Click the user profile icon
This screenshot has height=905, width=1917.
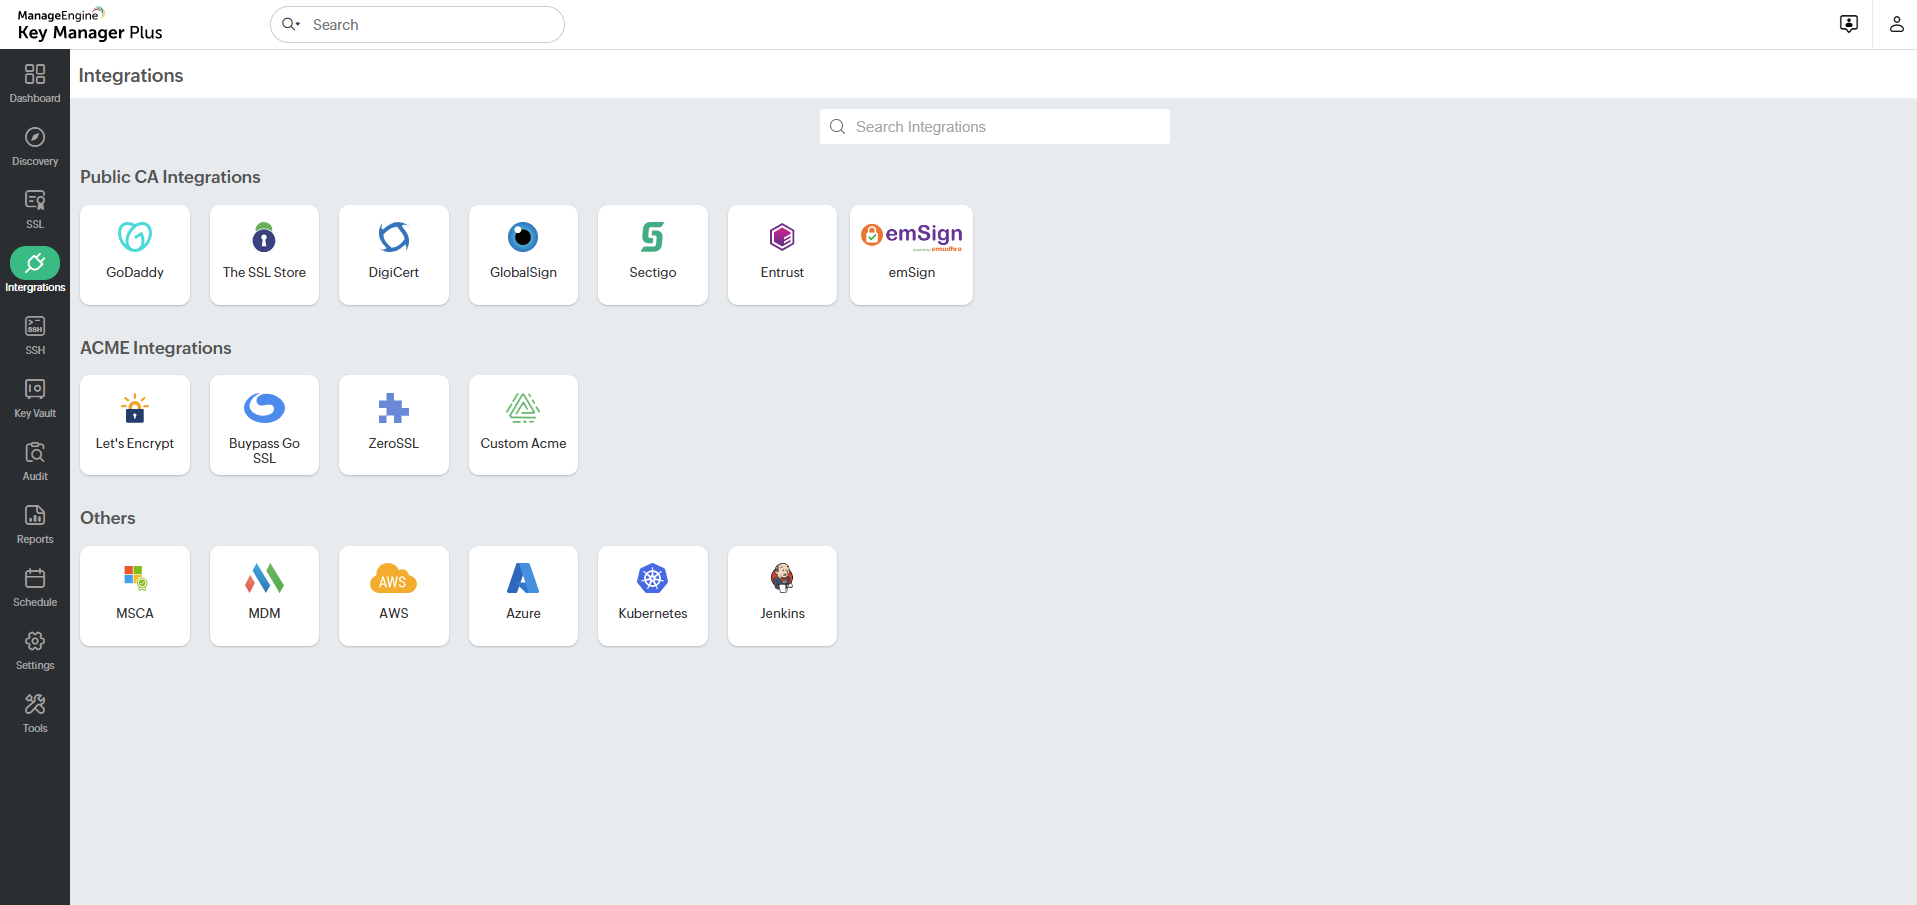click(1896, 24)
